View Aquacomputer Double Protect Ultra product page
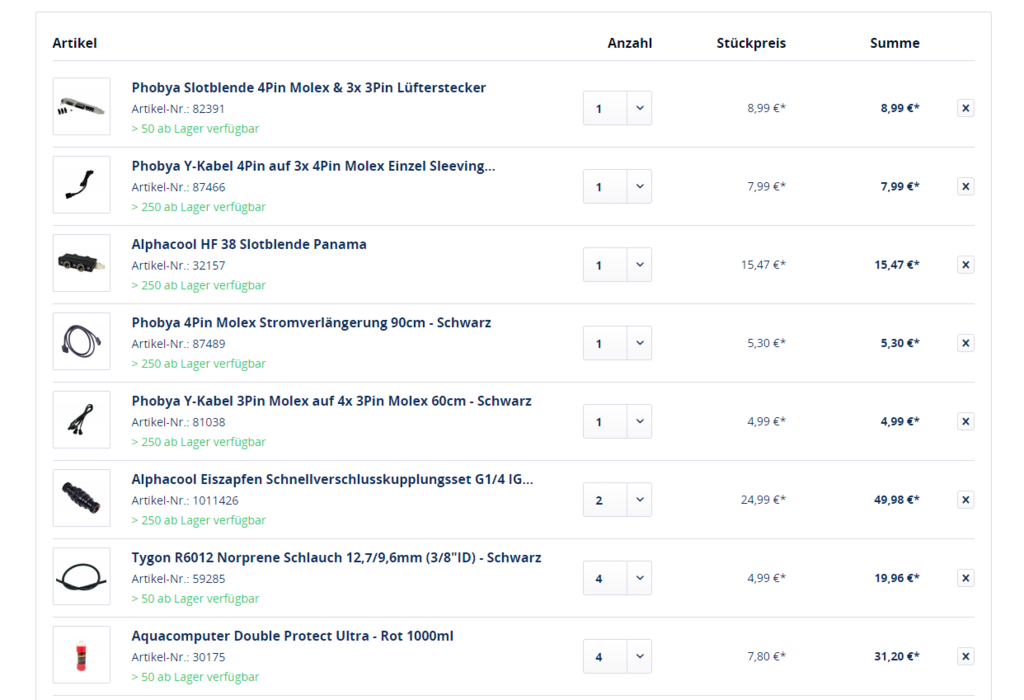Image resolution: width=1024 pixels, height=700 pixels. pos(292,636)
